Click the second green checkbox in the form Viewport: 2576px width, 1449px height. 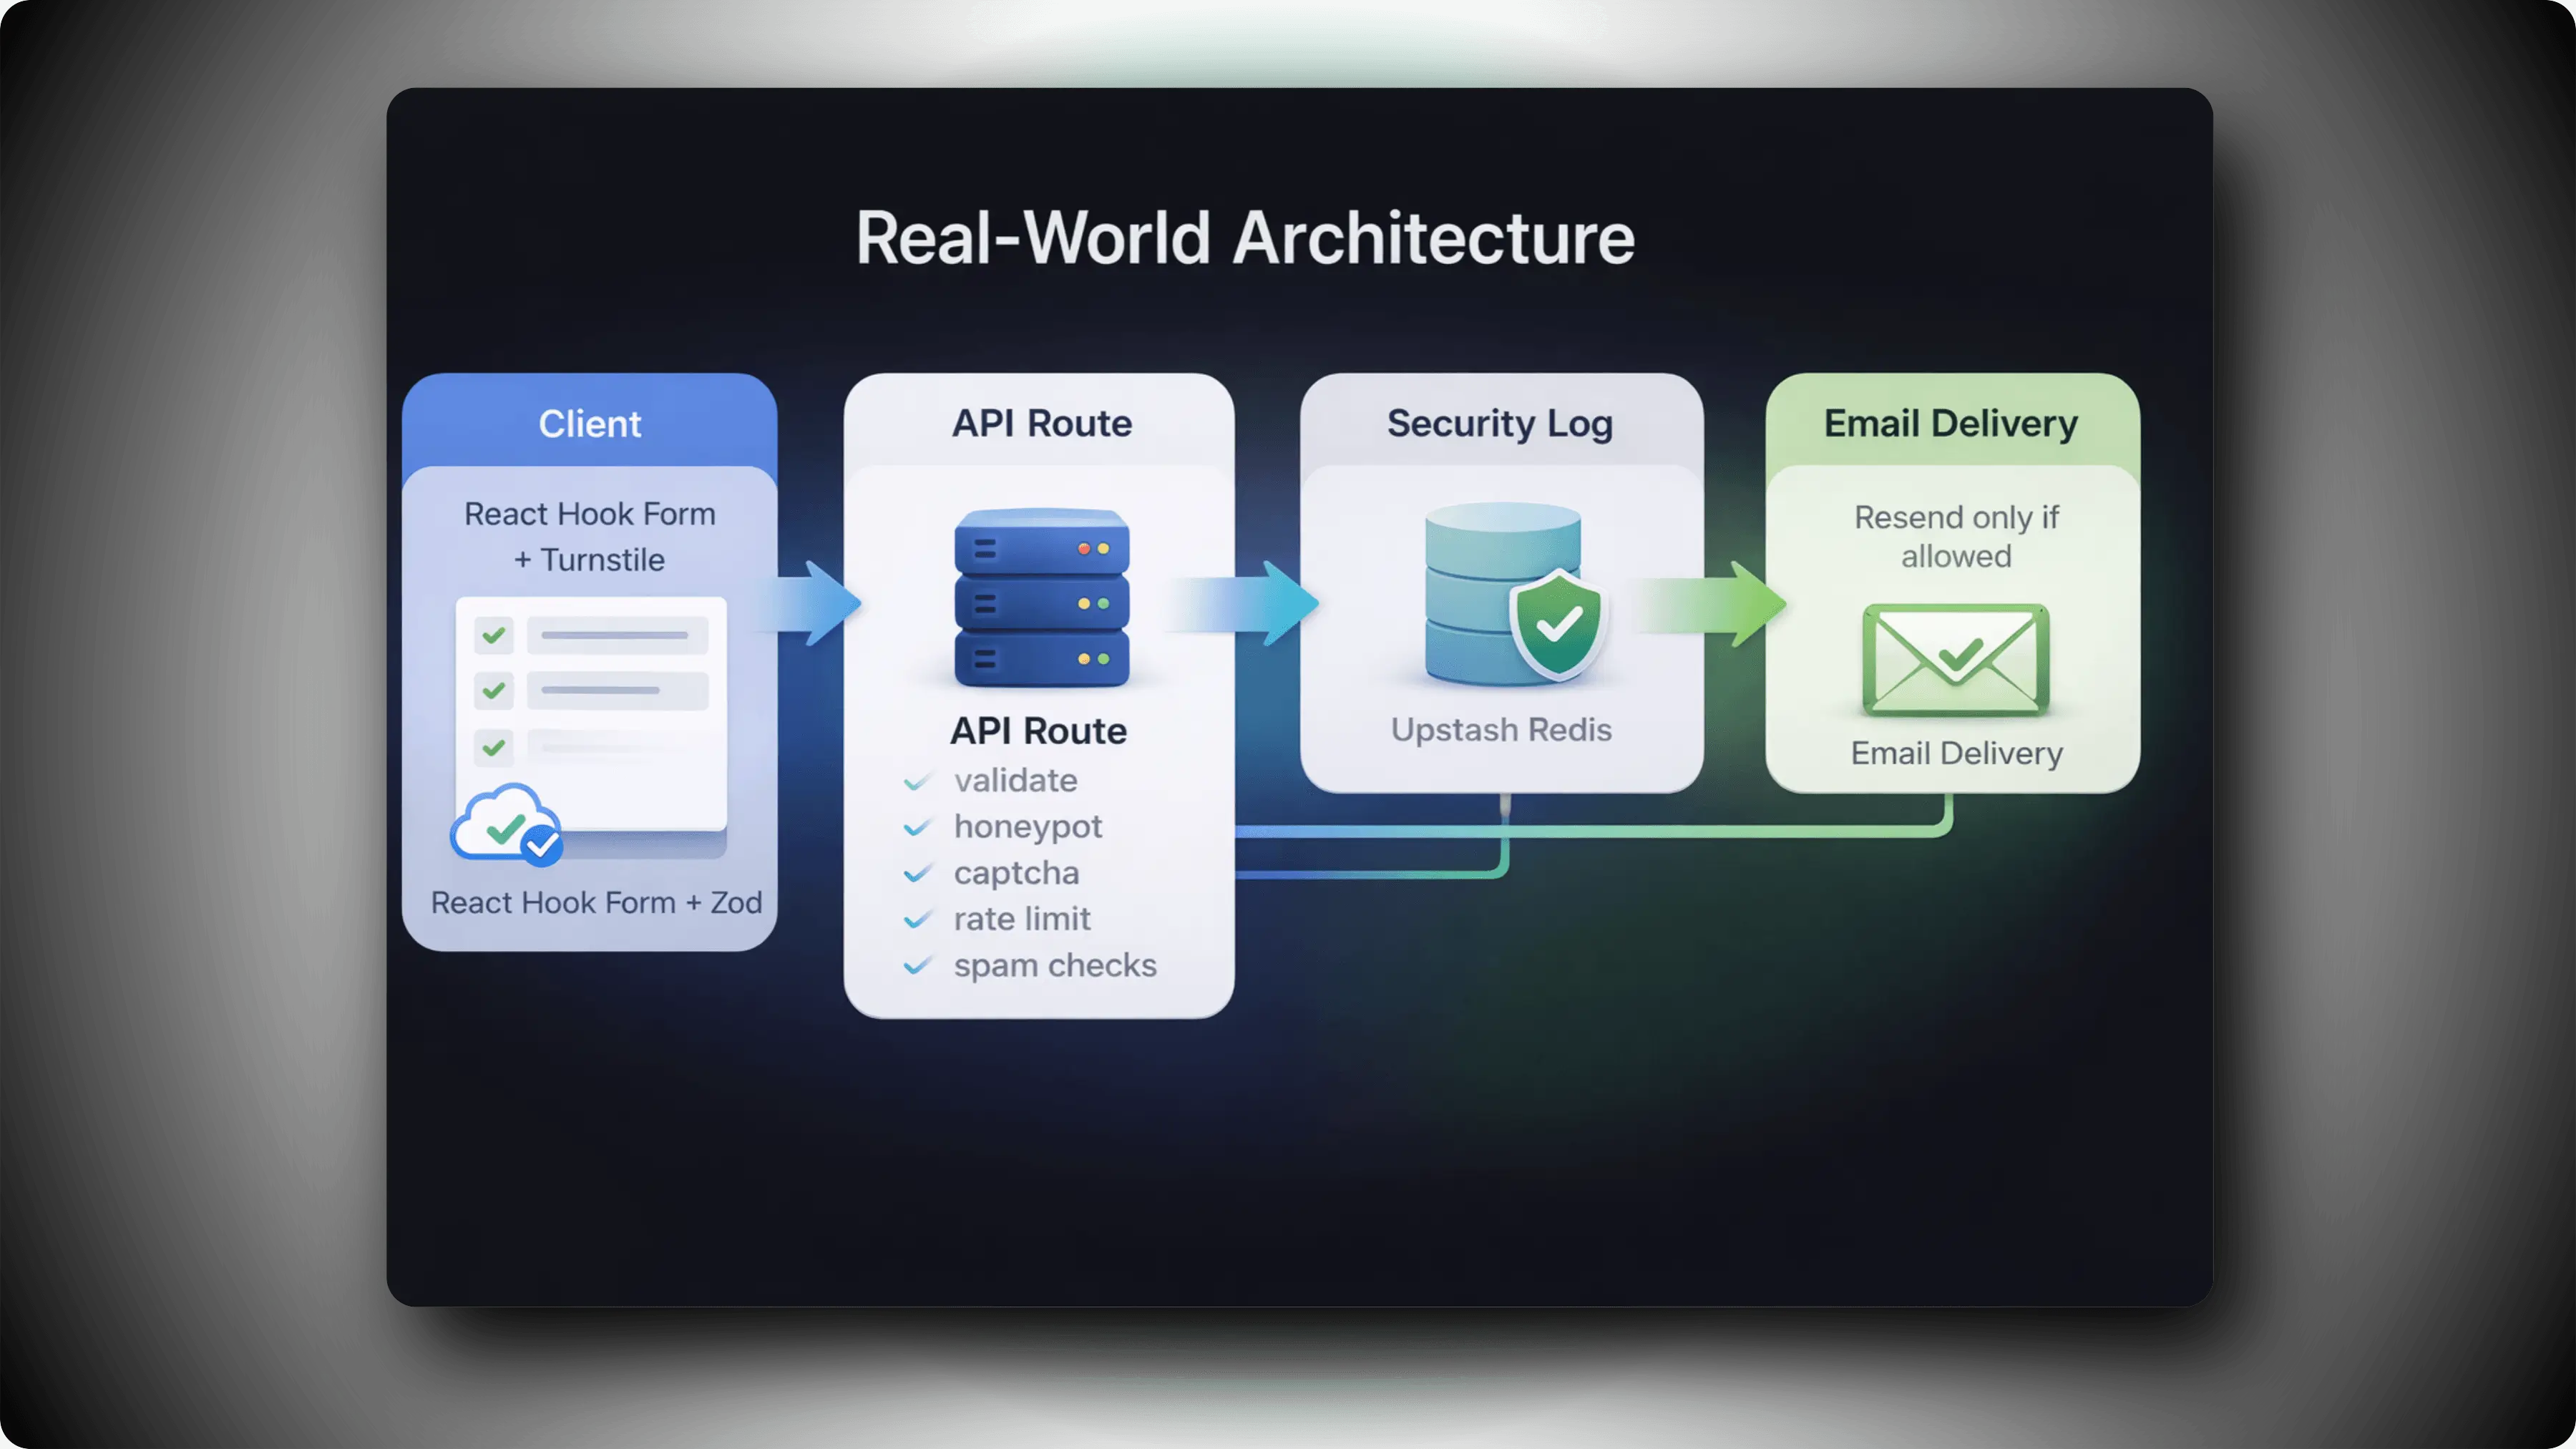(493, 690)
